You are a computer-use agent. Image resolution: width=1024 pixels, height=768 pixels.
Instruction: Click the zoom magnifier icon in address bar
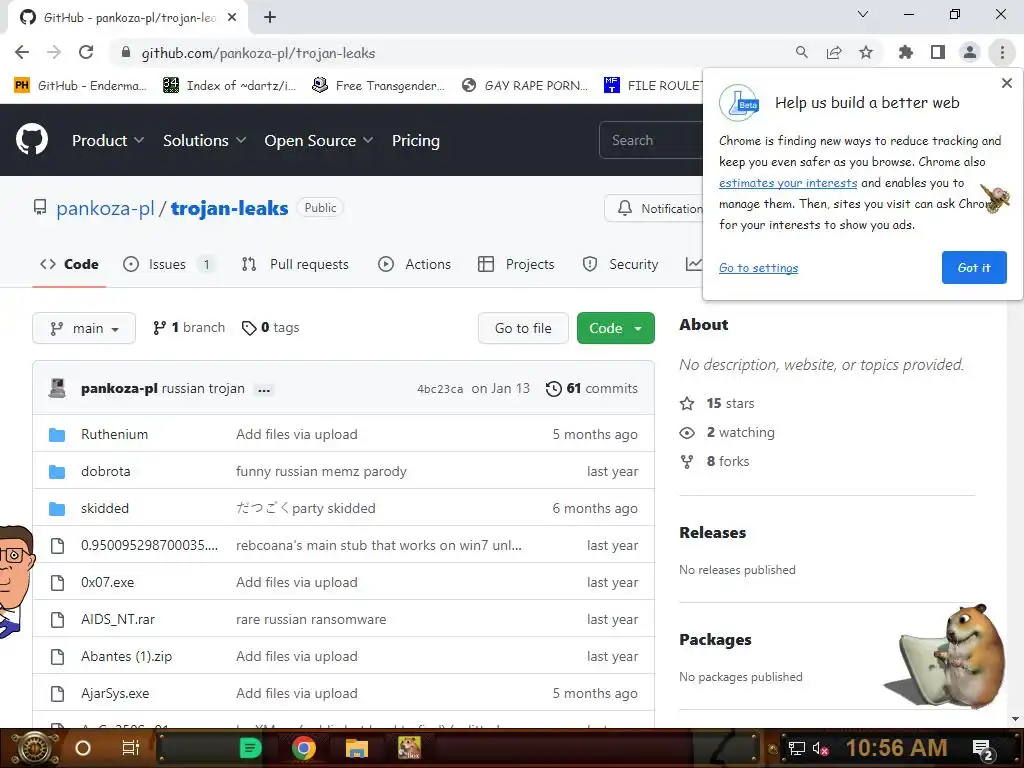point(802,52)
